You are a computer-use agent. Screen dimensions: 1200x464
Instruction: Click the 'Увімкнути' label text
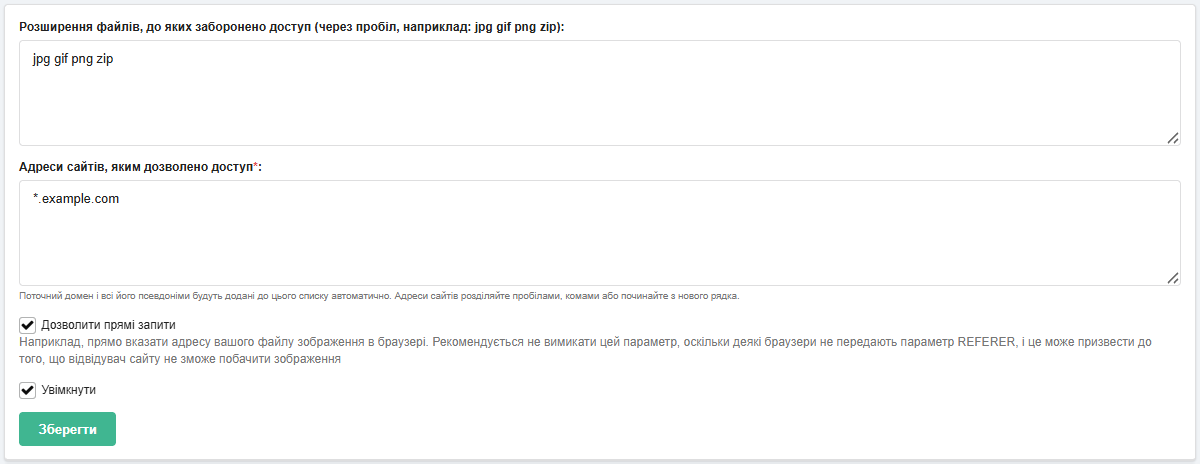point(69,390)
